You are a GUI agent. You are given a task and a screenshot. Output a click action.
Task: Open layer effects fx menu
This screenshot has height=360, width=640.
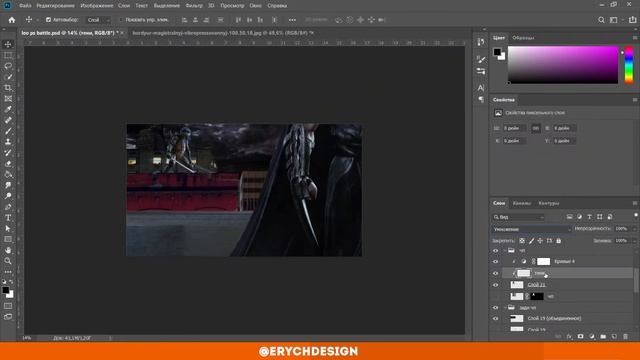569,336
